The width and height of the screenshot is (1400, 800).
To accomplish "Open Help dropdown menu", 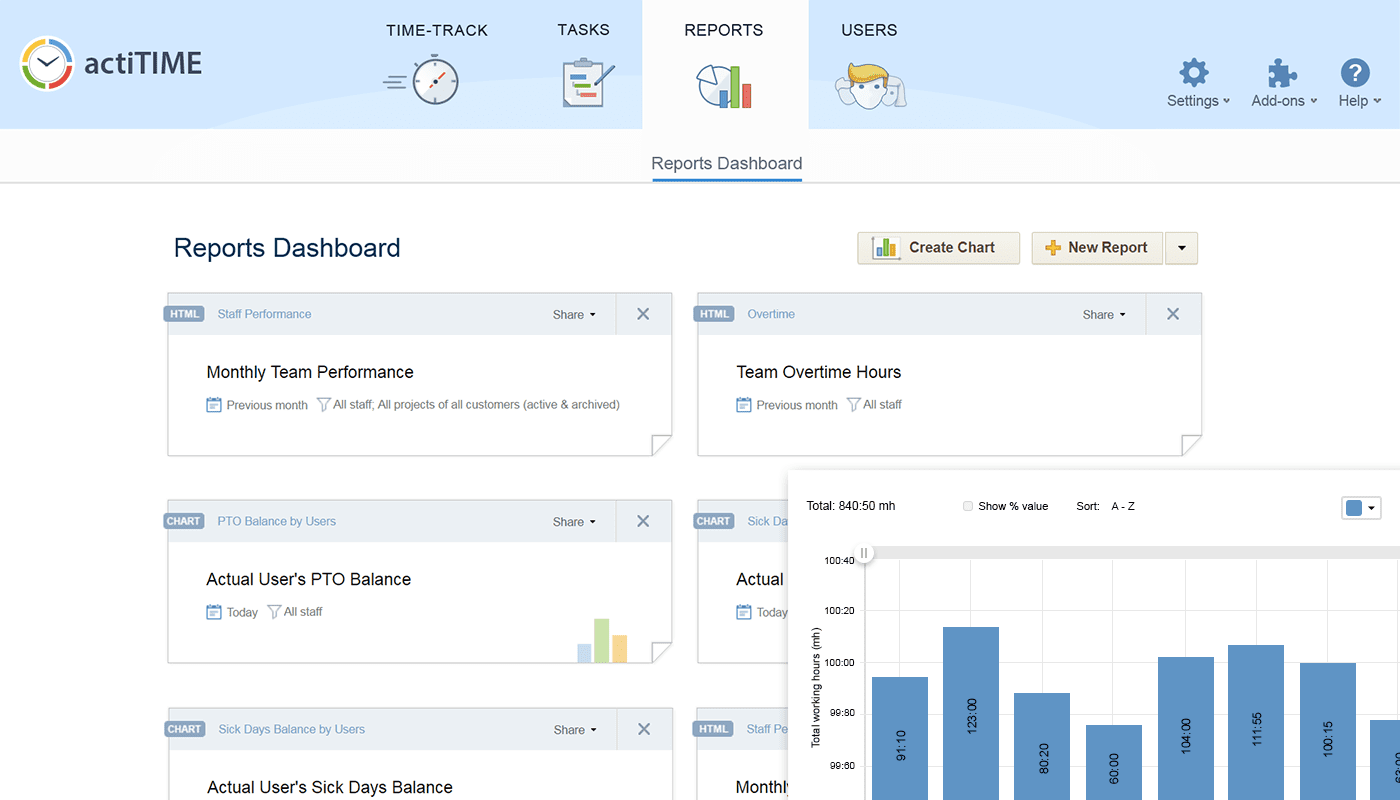I will click(x=1360, y=101).
